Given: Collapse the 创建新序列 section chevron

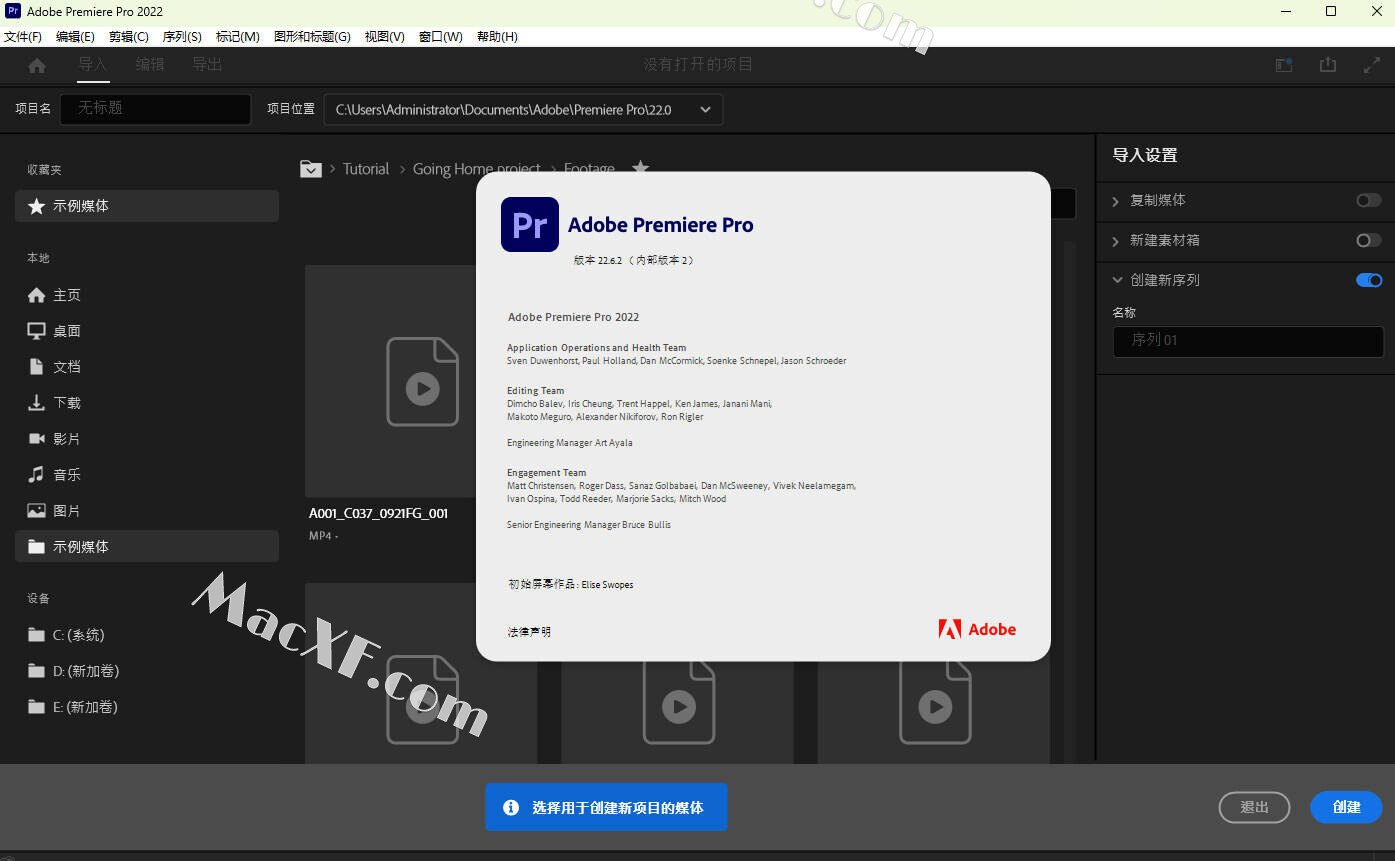Looking at the screenshot, I should 1116,280.
